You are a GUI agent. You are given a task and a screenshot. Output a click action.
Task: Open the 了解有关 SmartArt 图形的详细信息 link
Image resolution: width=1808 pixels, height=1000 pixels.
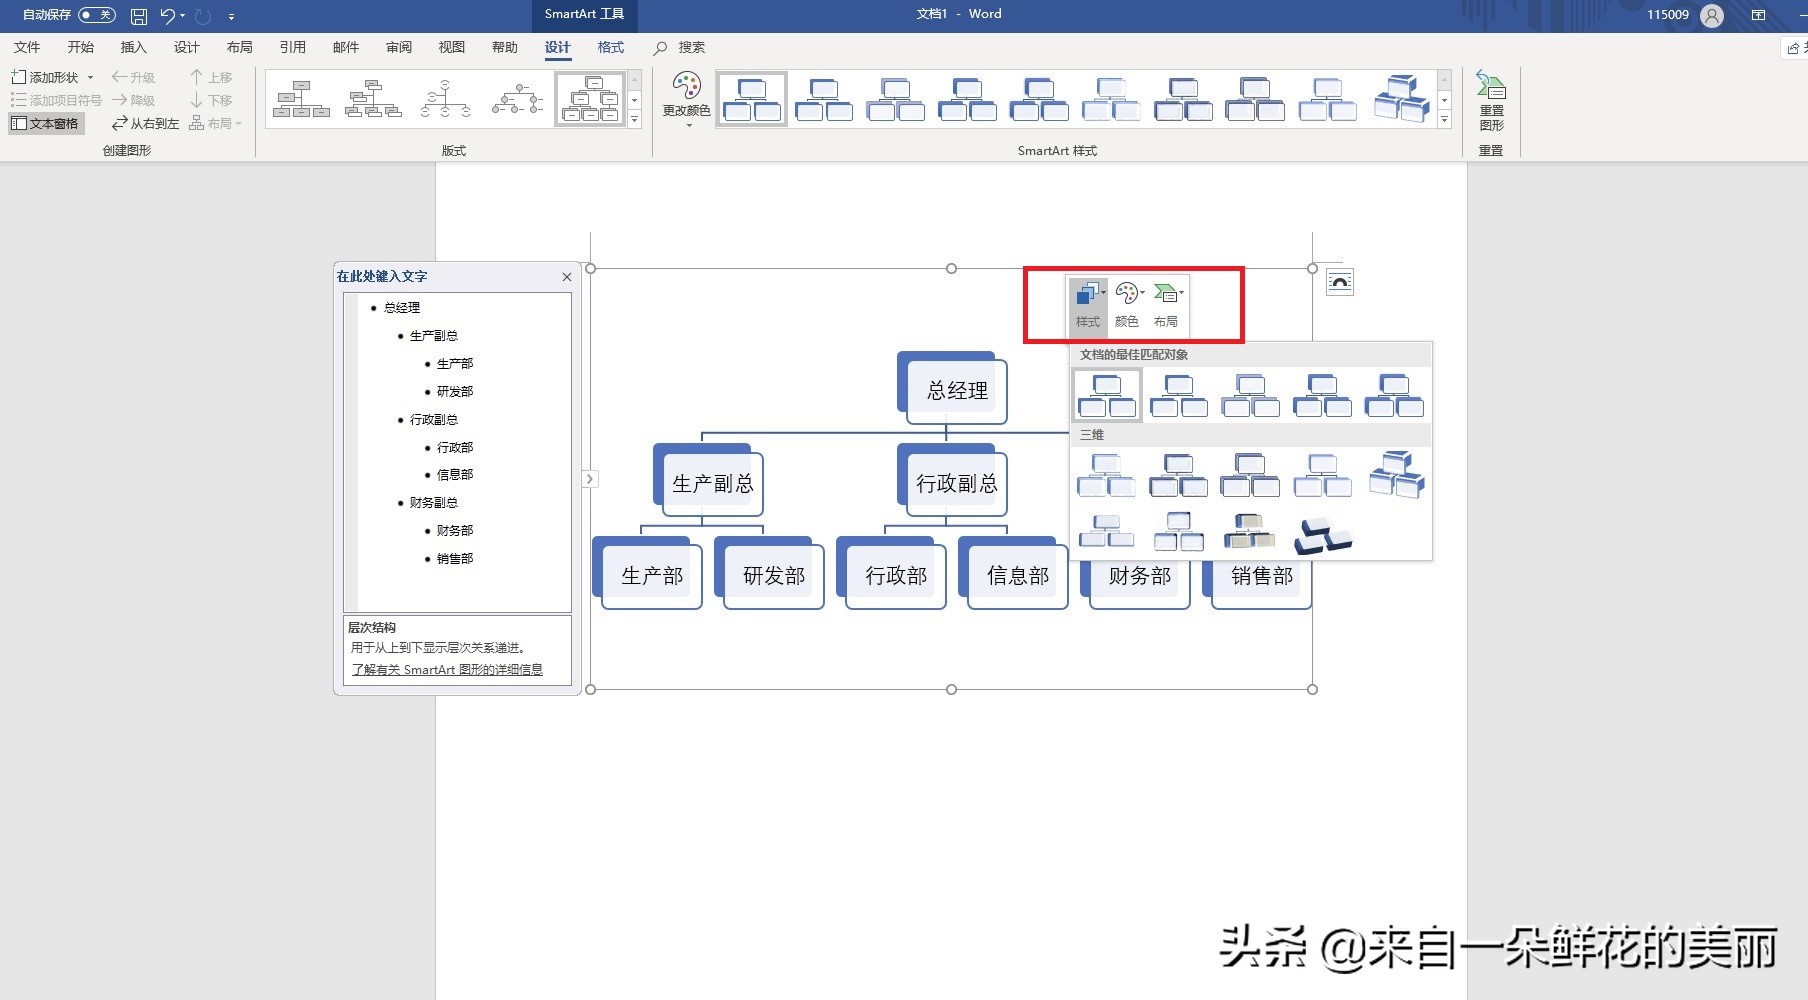447,670
